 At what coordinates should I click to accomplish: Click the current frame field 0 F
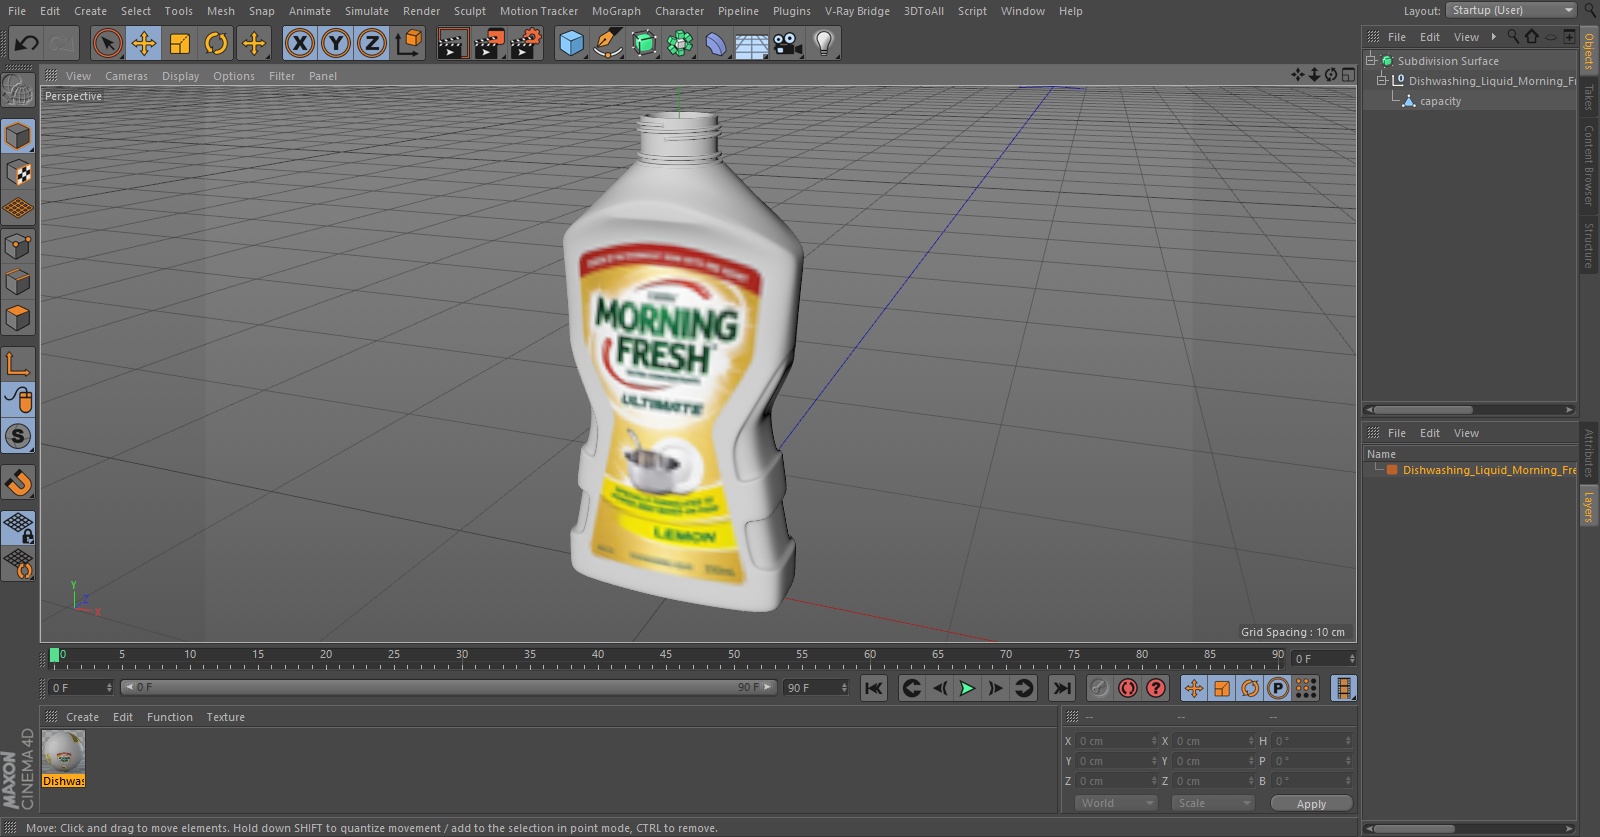pos(81,687)
